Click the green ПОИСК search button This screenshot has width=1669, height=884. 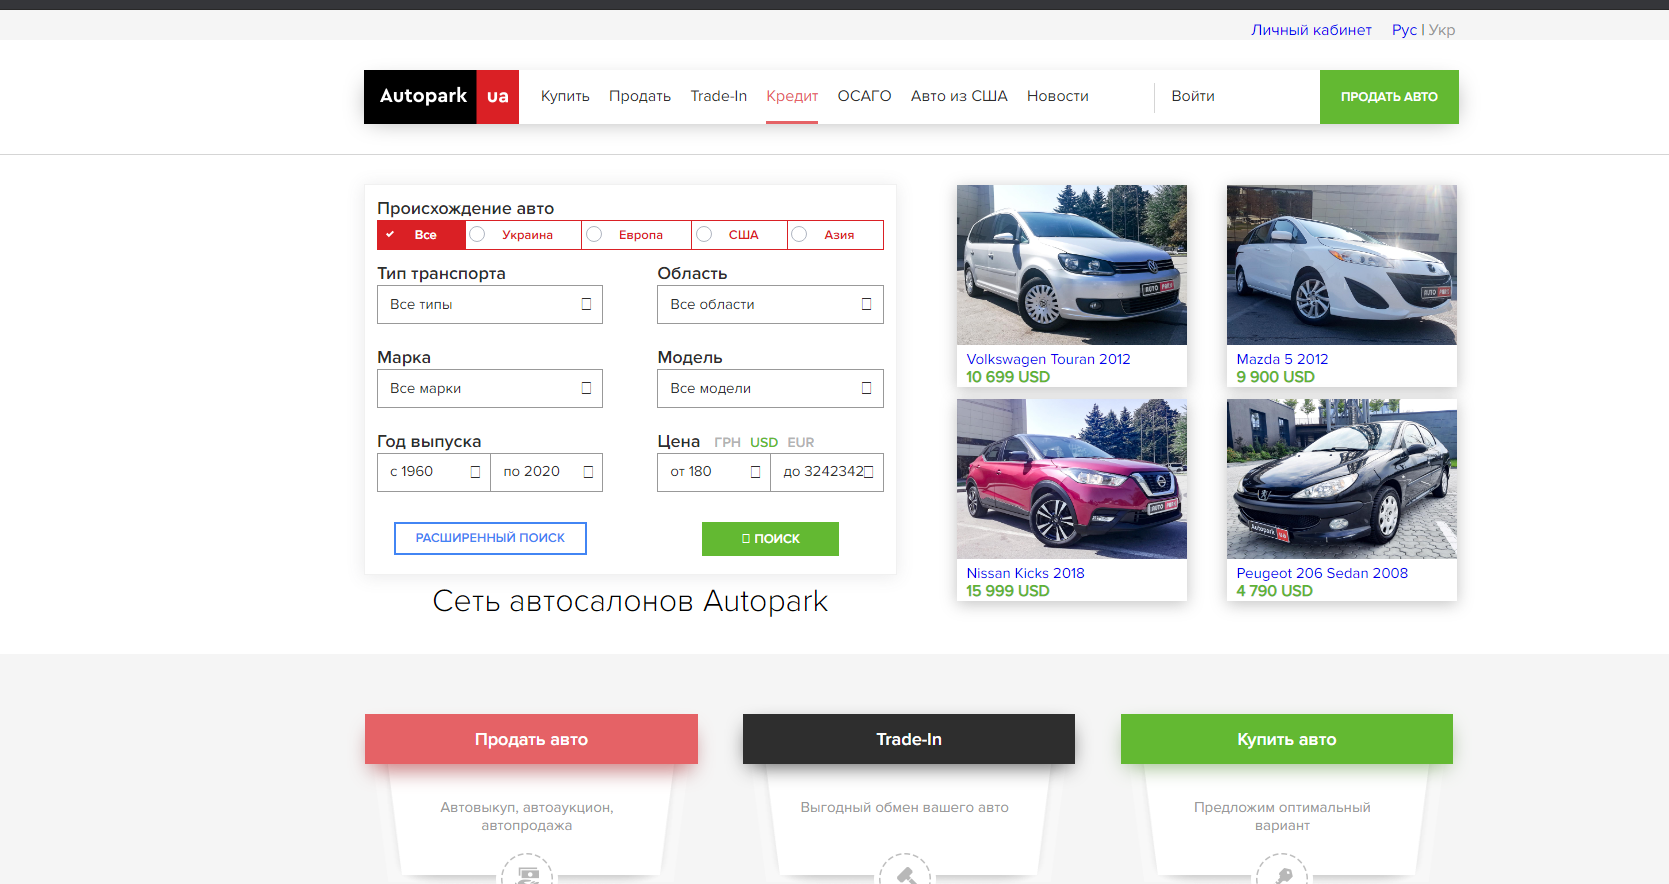click(770, 539)
